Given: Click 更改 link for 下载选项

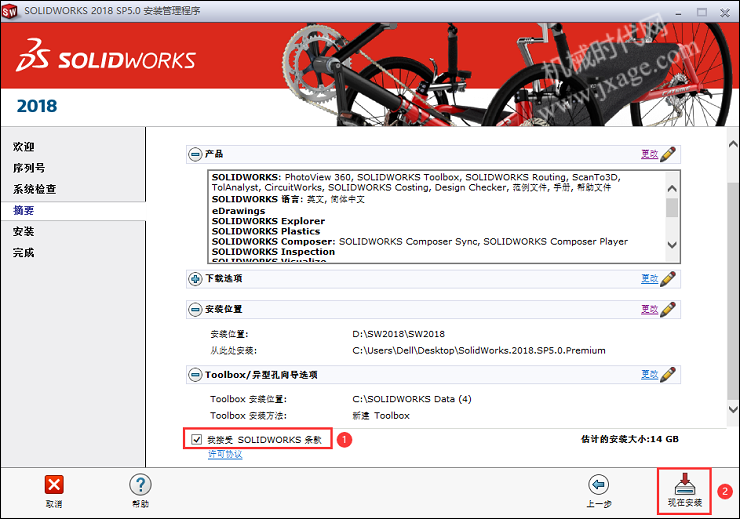Looking at the screenshot, I should click(649, 279).
